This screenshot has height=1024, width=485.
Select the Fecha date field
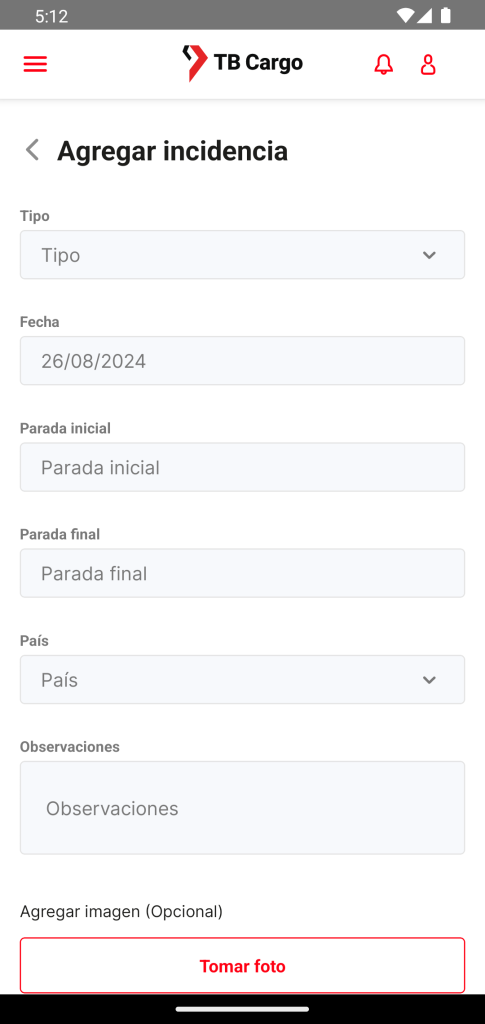(242, 360)
